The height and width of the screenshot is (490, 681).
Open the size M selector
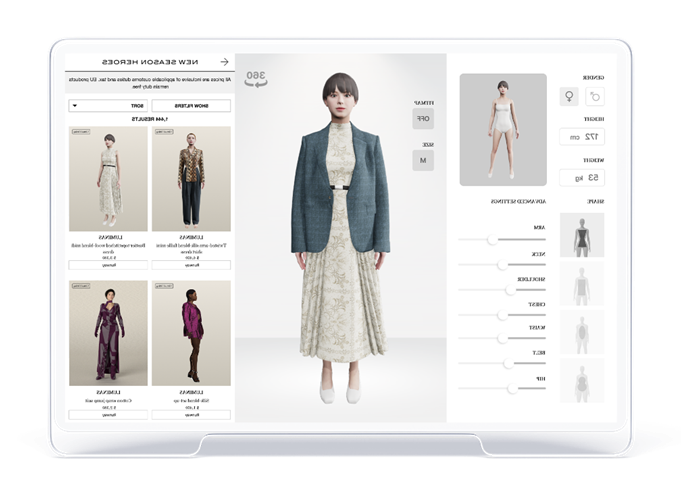coord(423,160)
